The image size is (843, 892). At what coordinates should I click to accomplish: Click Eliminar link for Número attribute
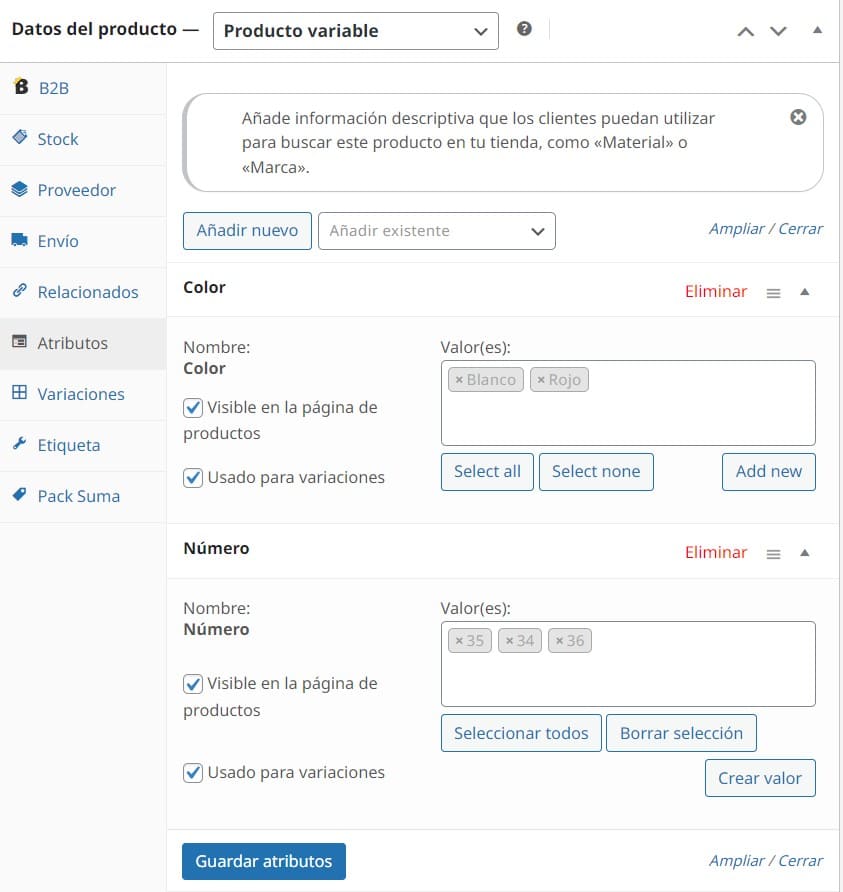coord(716,552)
